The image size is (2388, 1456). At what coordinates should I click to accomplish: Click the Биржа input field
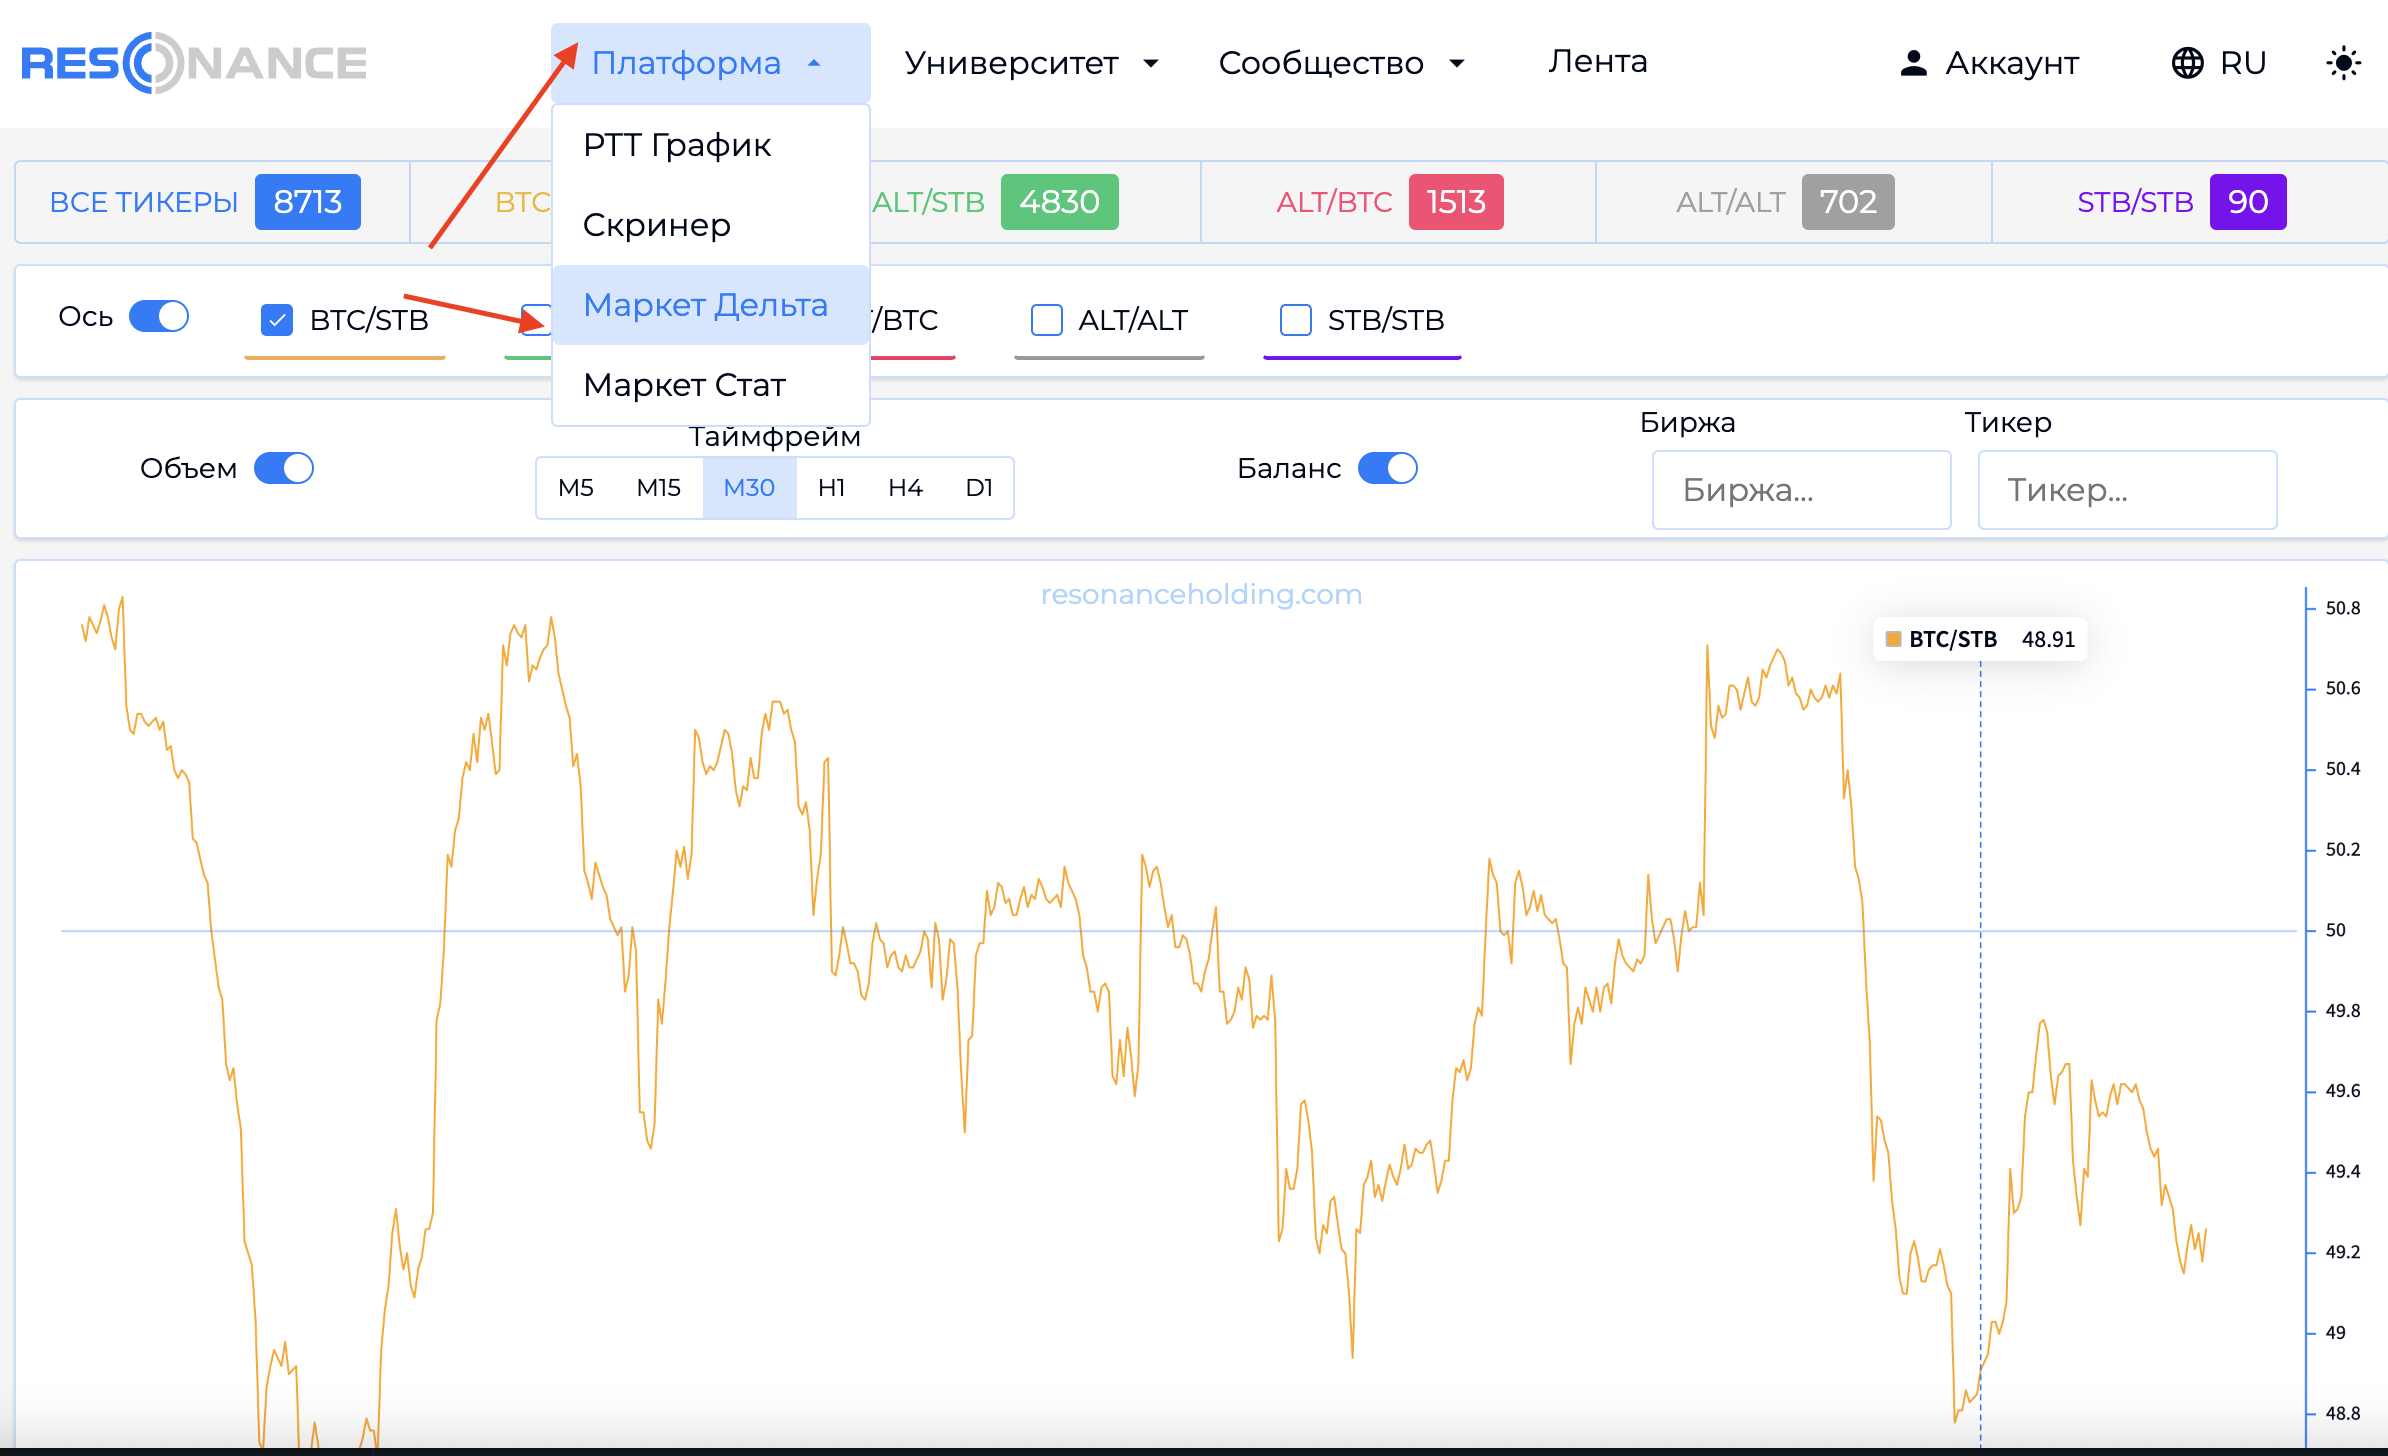(1800, 490)
